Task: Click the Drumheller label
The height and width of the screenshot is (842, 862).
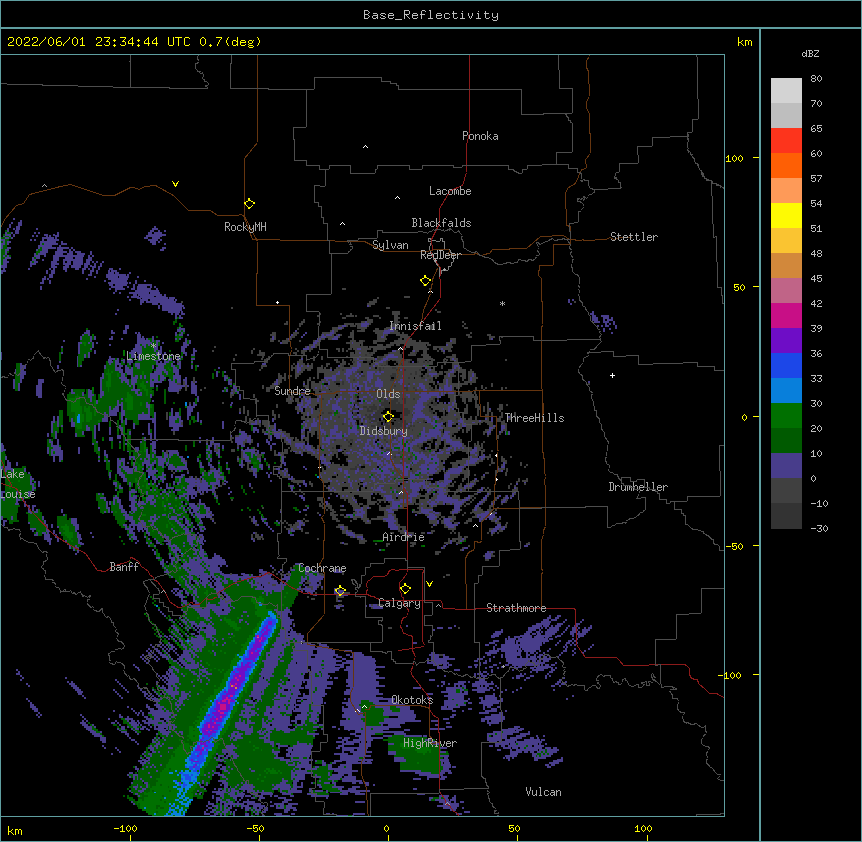Action: coord(638,487)
